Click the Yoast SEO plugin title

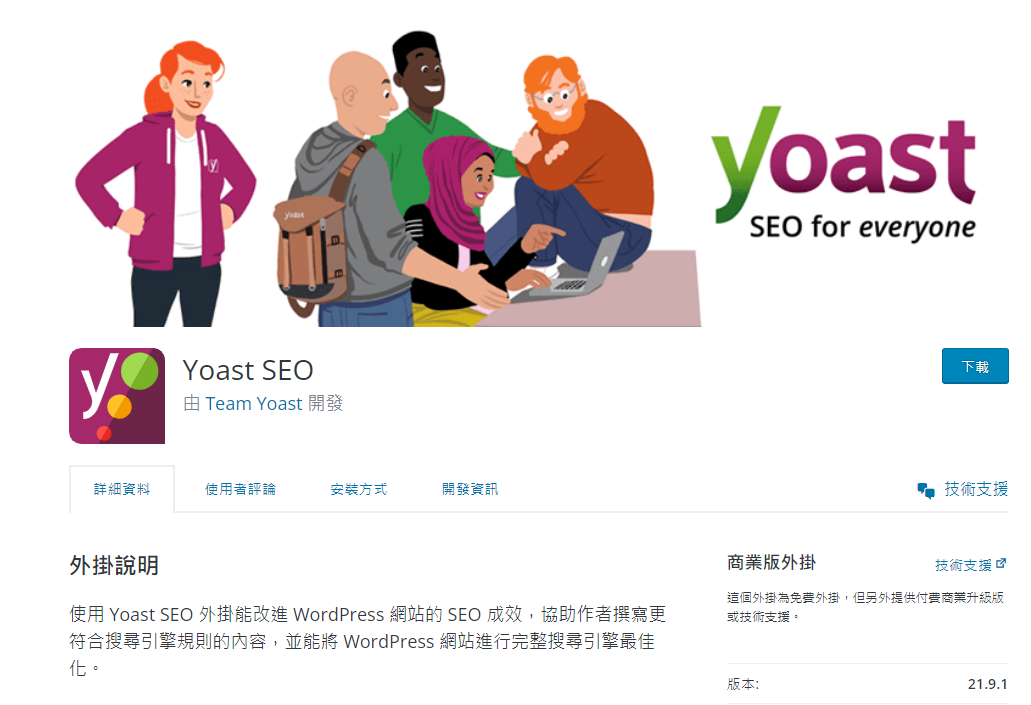(x=248, y=370)
